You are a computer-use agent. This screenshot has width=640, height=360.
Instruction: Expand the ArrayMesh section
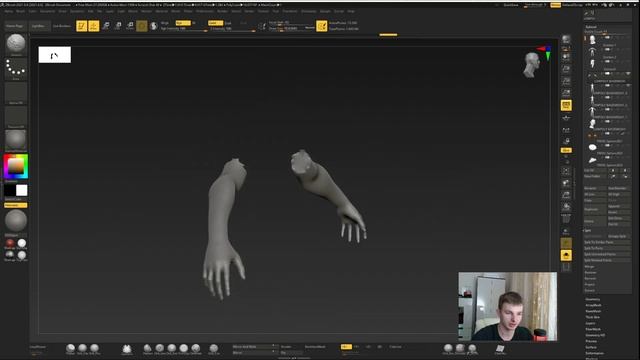tap(593, 305)
